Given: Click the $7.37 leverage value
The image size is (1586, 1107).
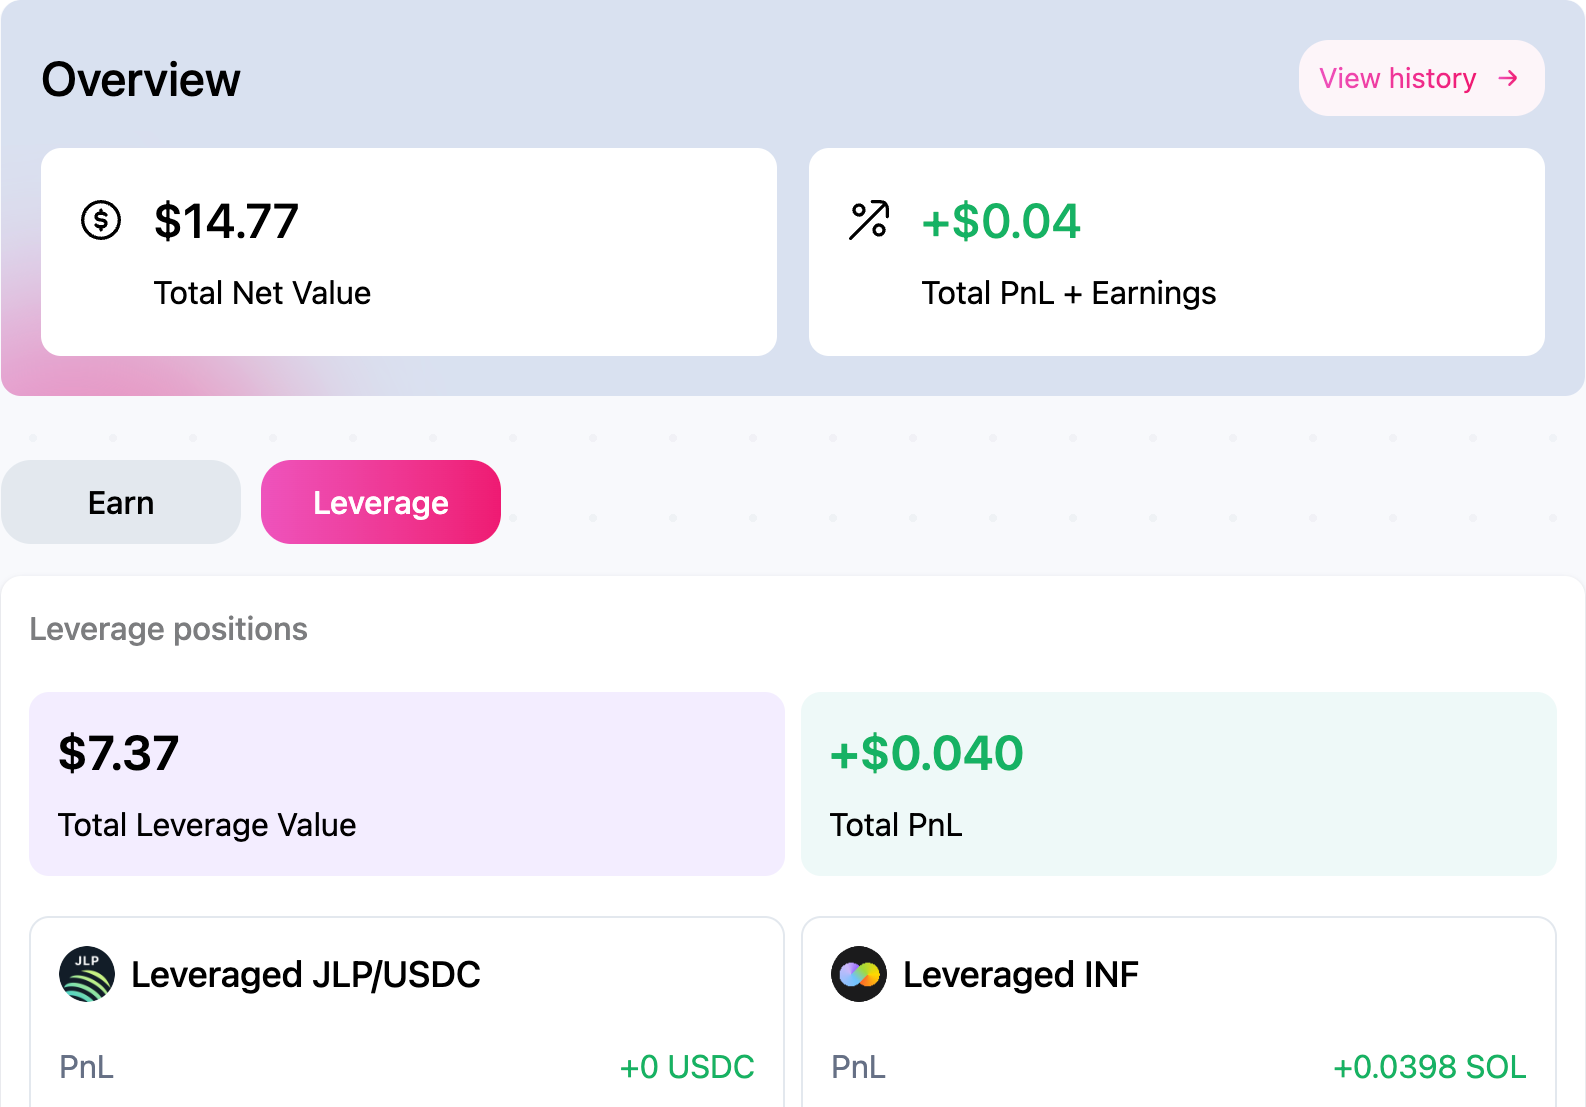Looking at the screenshot, I should coord(119,753).
